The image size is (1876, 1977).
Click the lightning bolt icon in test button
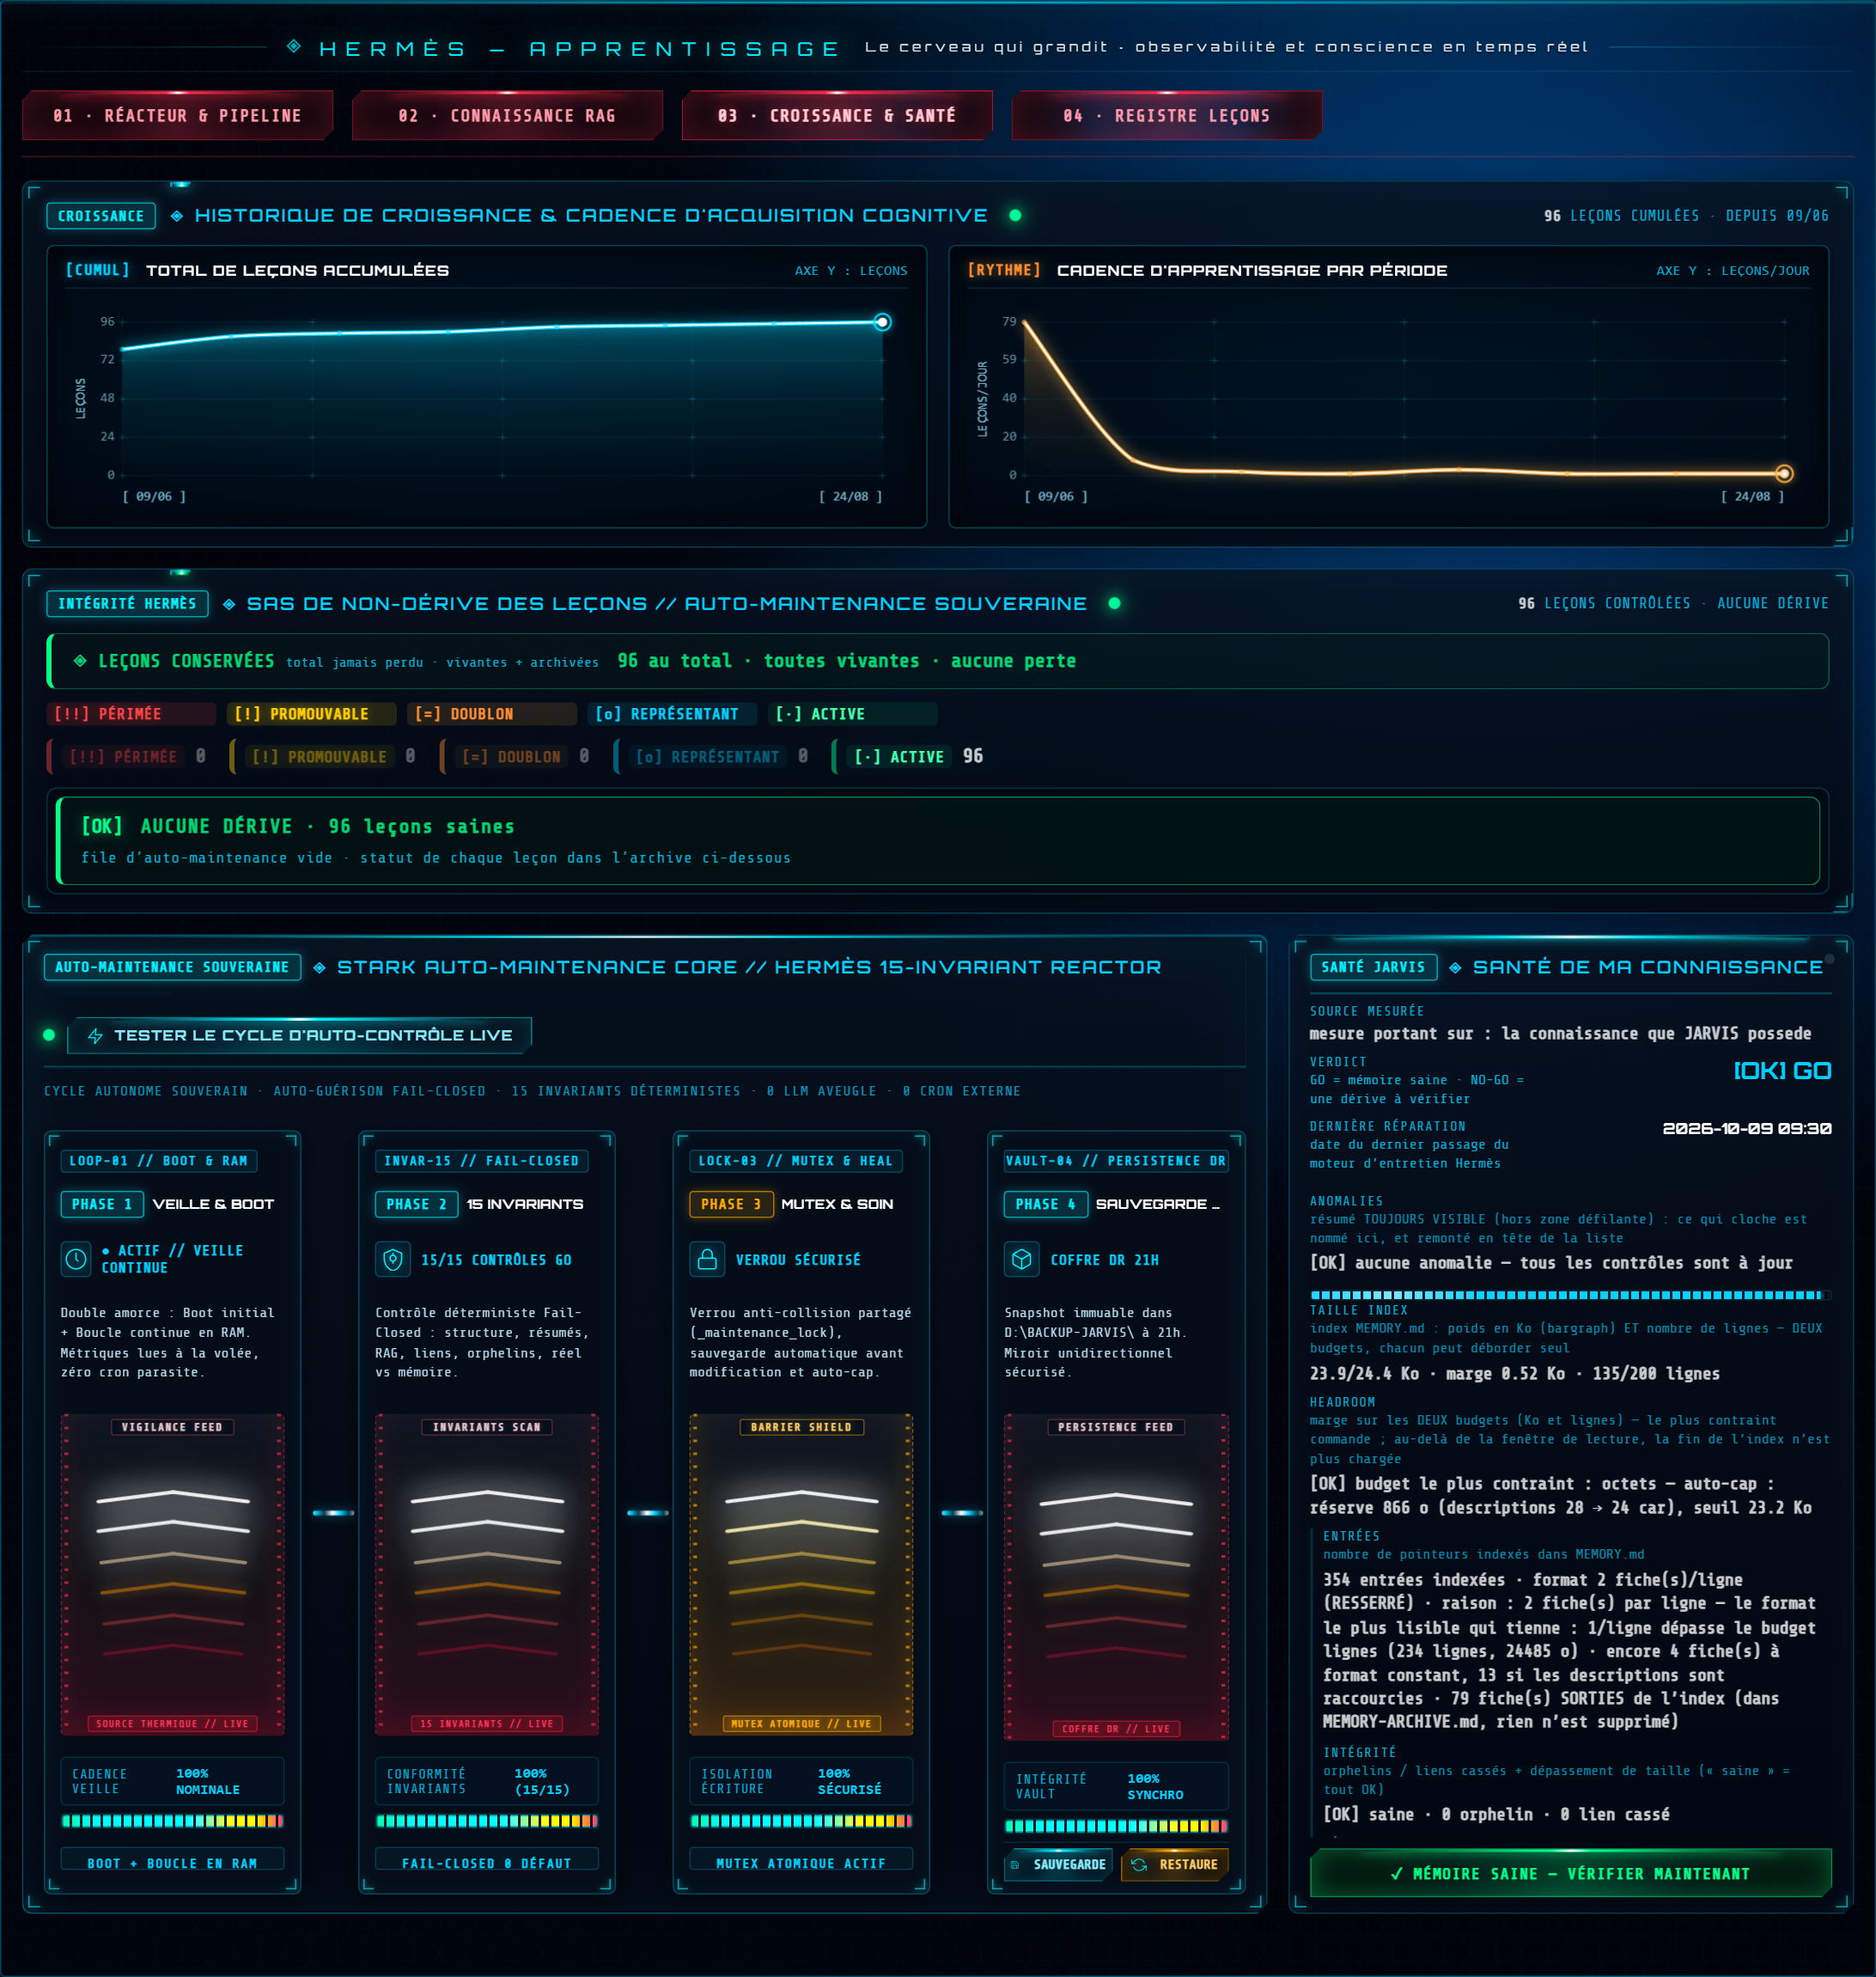95,1035
